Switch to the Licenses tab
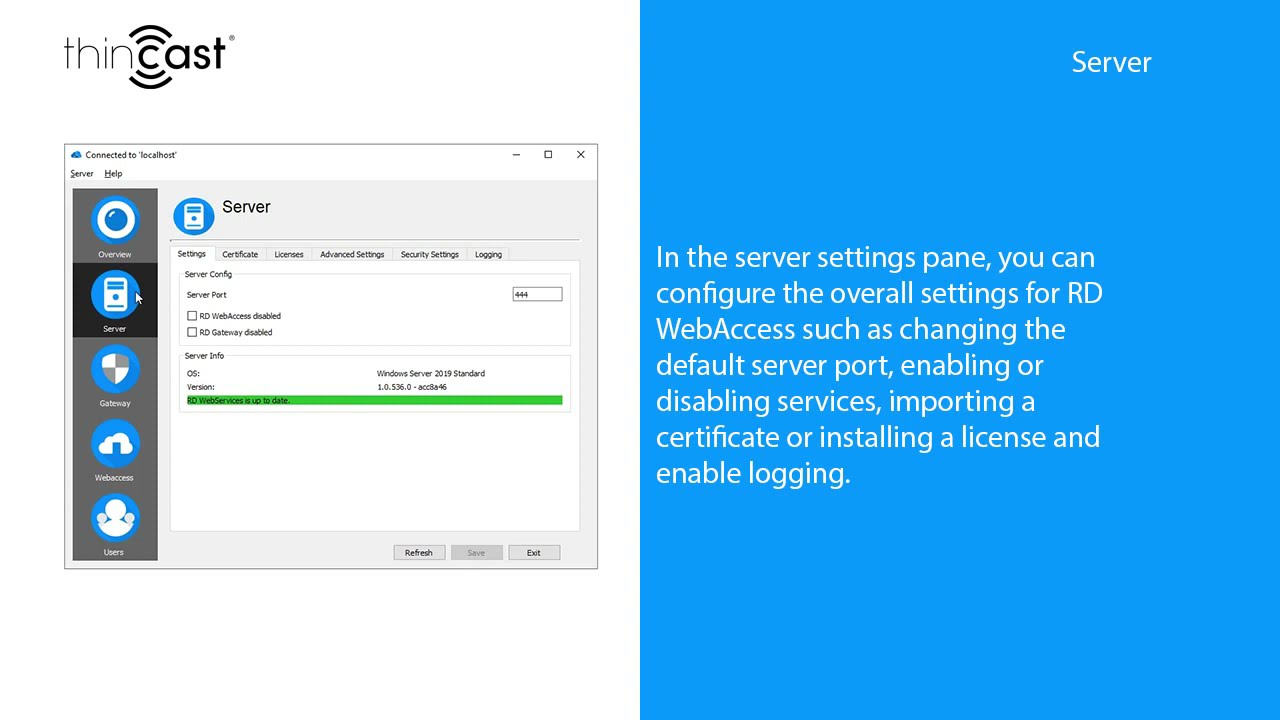 [289, 254]
